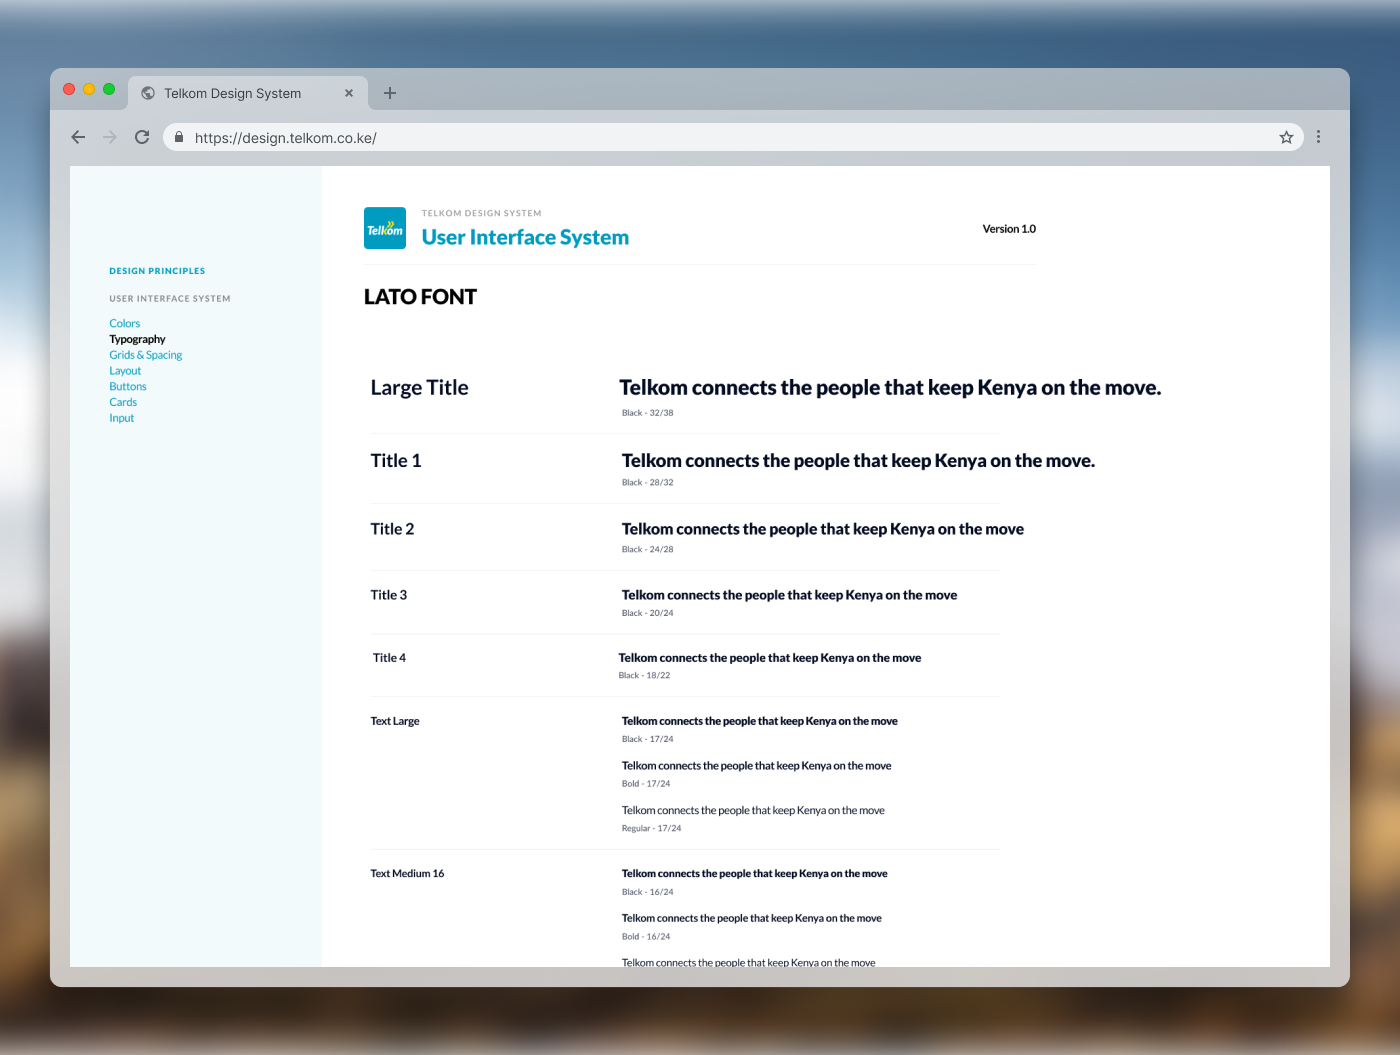Click the Title 1 sample sentence
Image resolution: width=1400 pixels, height=1055 pixels.
click(858, 461)
